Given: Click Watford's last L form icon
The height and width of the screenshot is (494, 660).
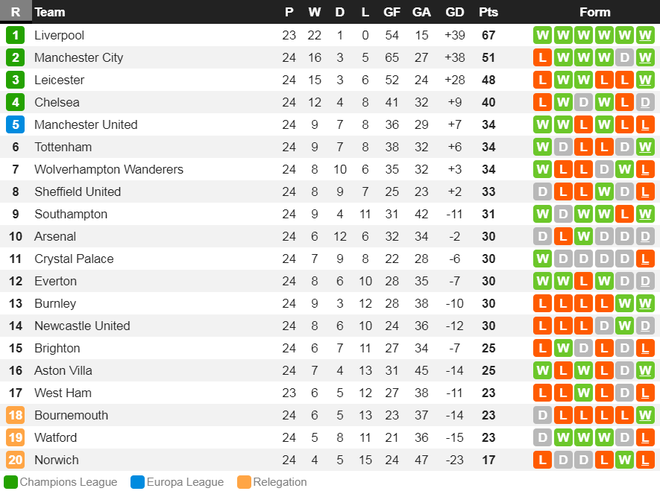Looking at the screenshot, I should point(645,438).
